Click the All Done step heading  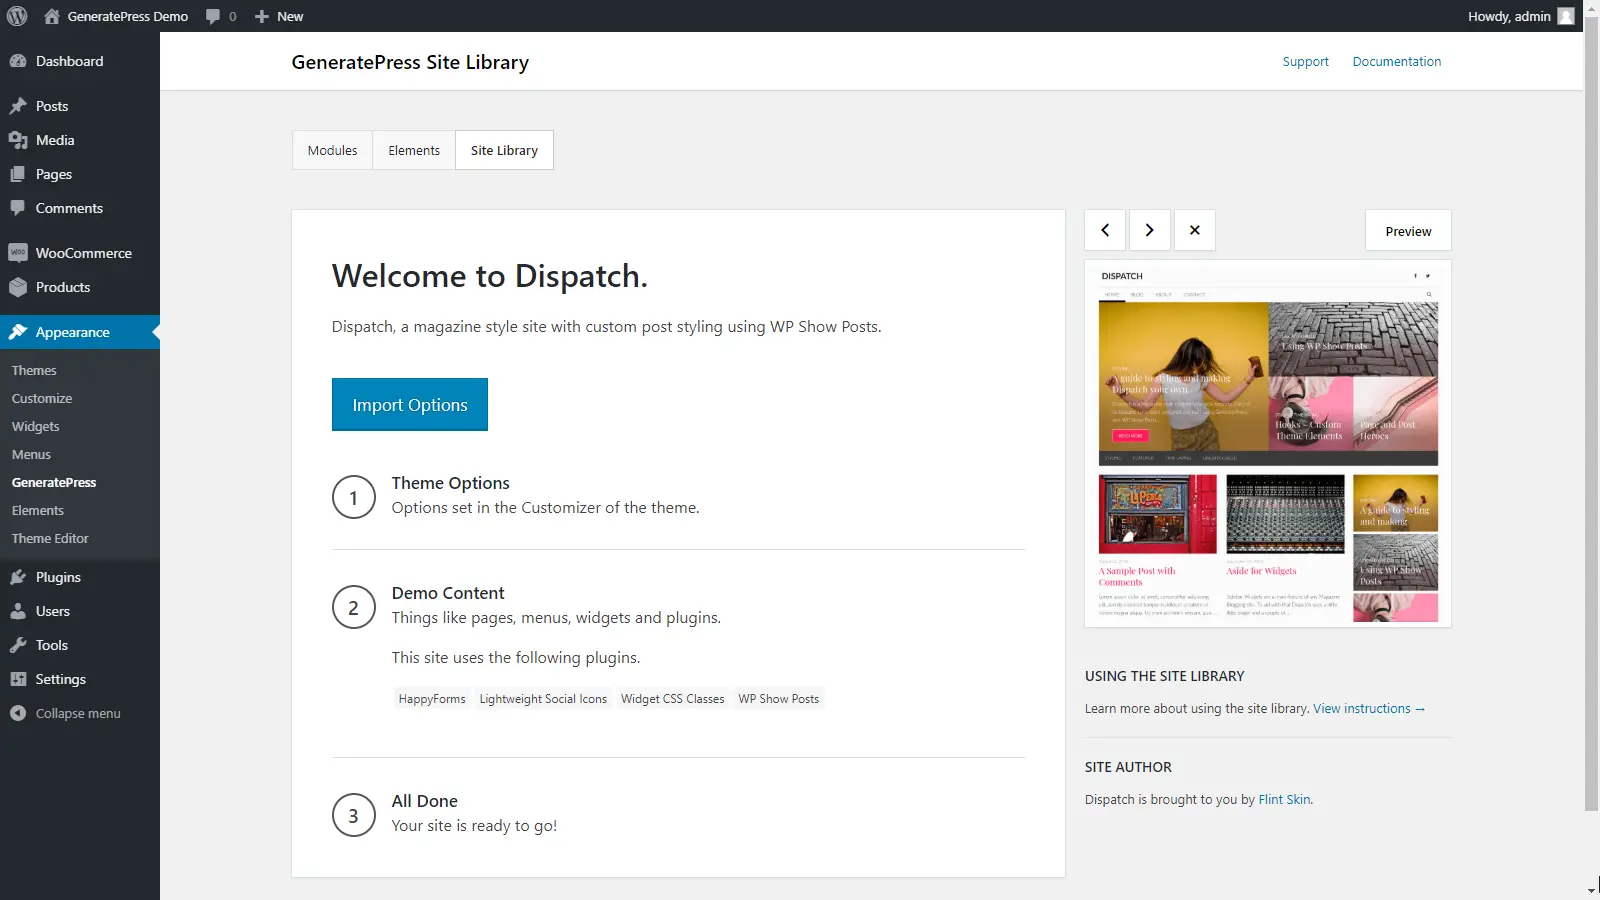point(424,801)
